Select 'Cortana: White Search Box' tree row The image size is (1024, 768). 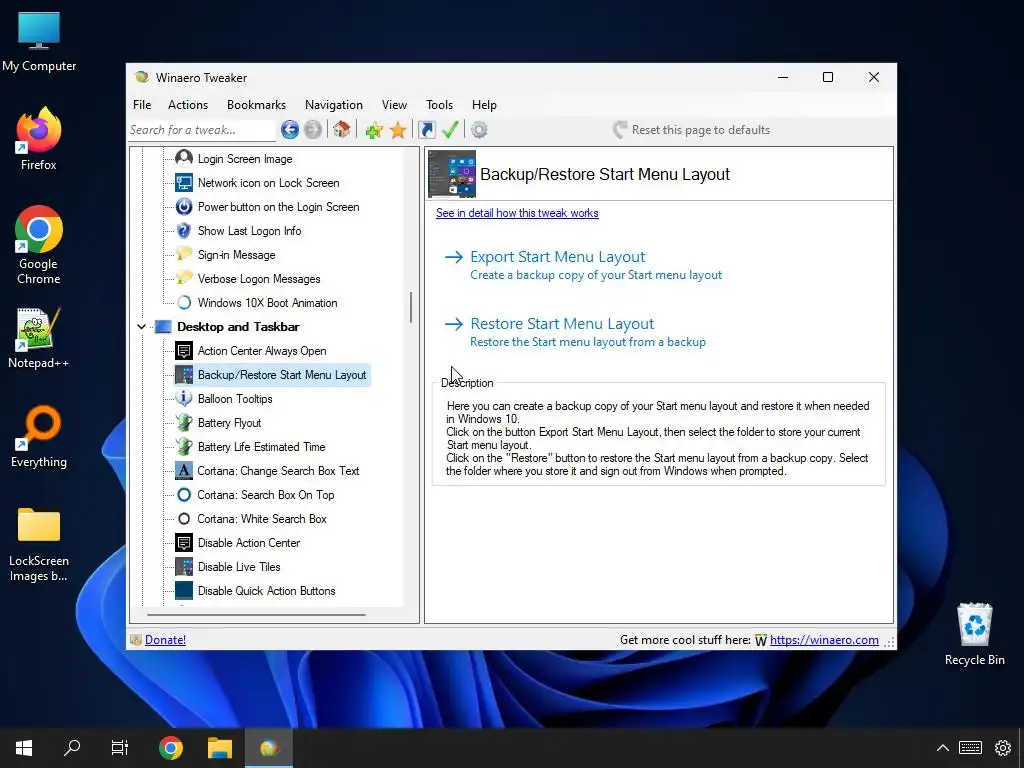click(262, 519)
